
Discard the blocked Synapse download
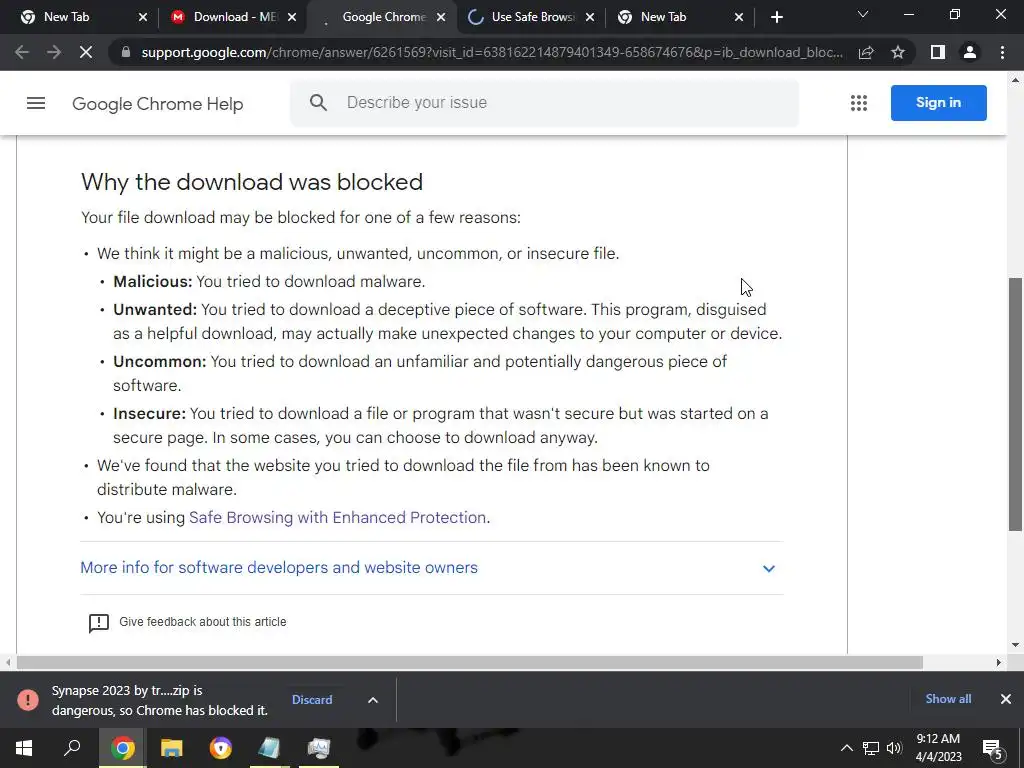pos(312,699)
